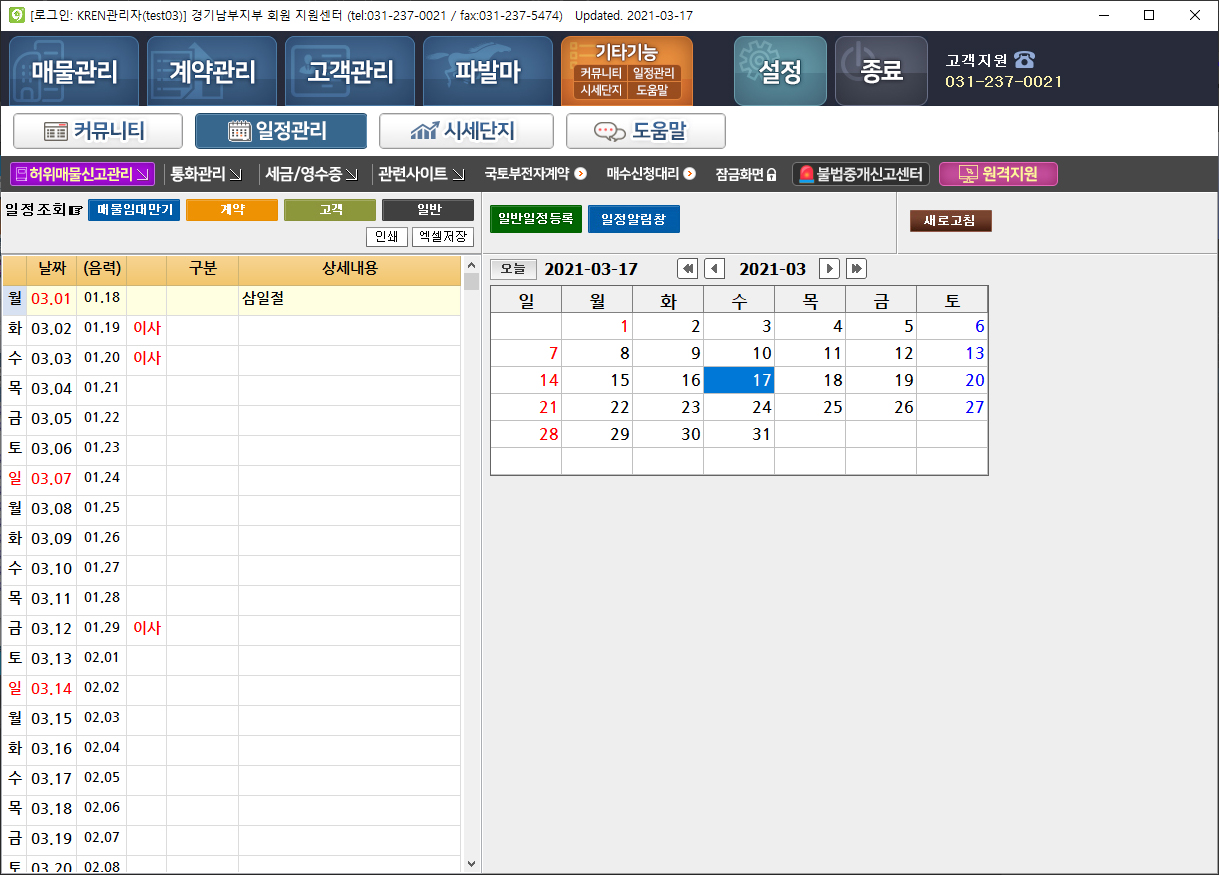Viewport: 1219px width, 875px height.
Task: Click the 파발마 horse icon
Action: pos(487,70)
